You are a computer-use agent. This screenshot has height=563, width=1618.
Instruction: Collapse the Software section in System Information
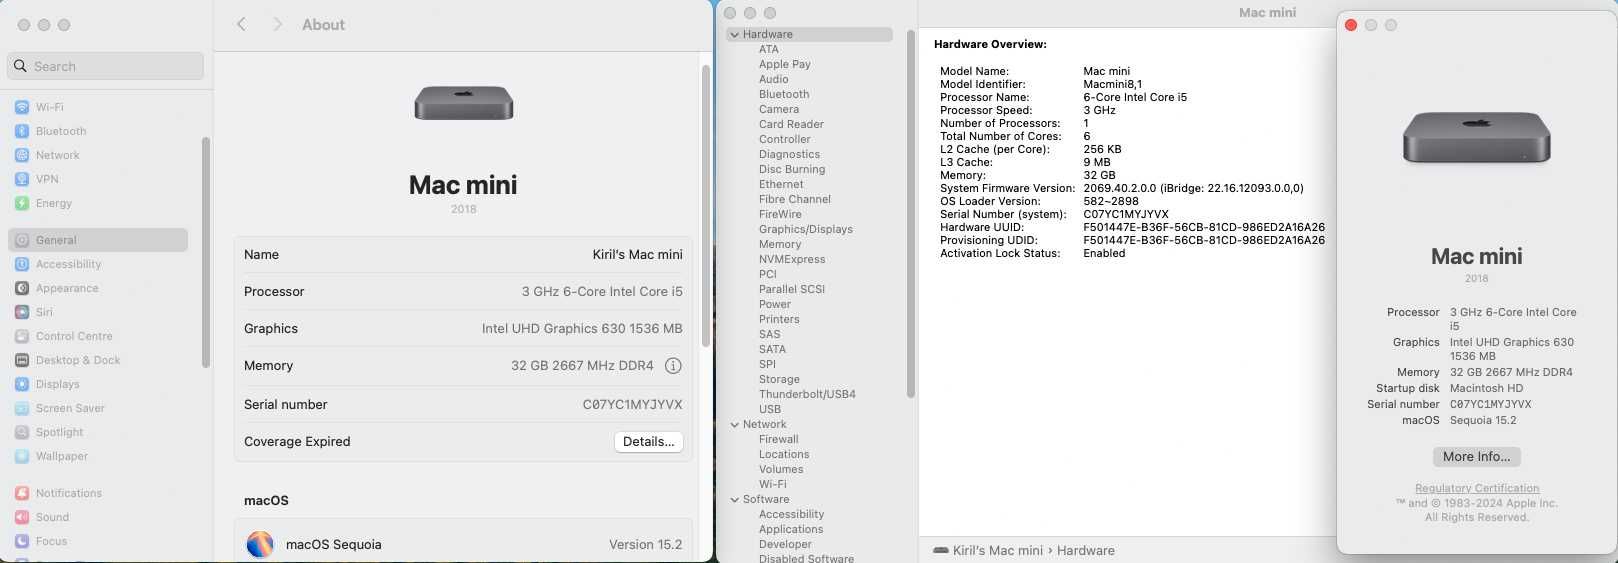pyautogui.click(x=735, y=499)
